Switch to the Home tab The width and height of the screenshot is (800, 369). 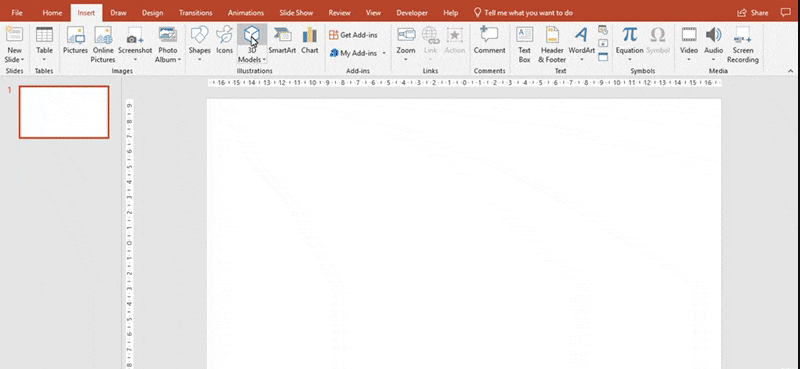(52, 13)
